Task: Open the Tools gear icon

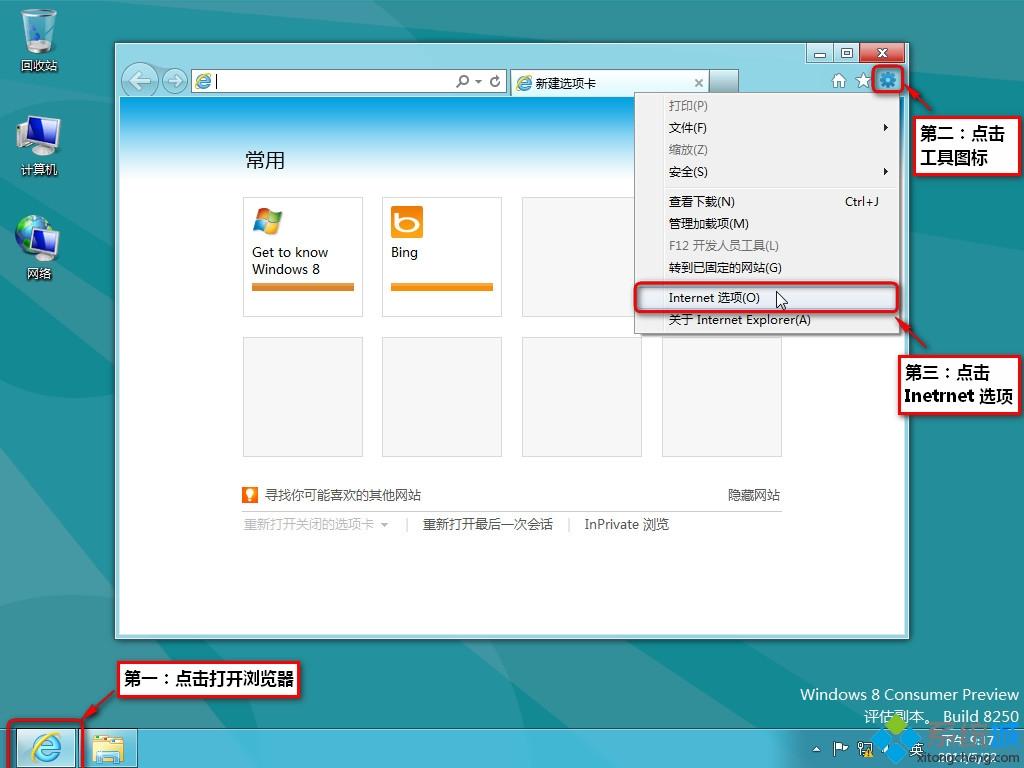Action: click(888, 80)
